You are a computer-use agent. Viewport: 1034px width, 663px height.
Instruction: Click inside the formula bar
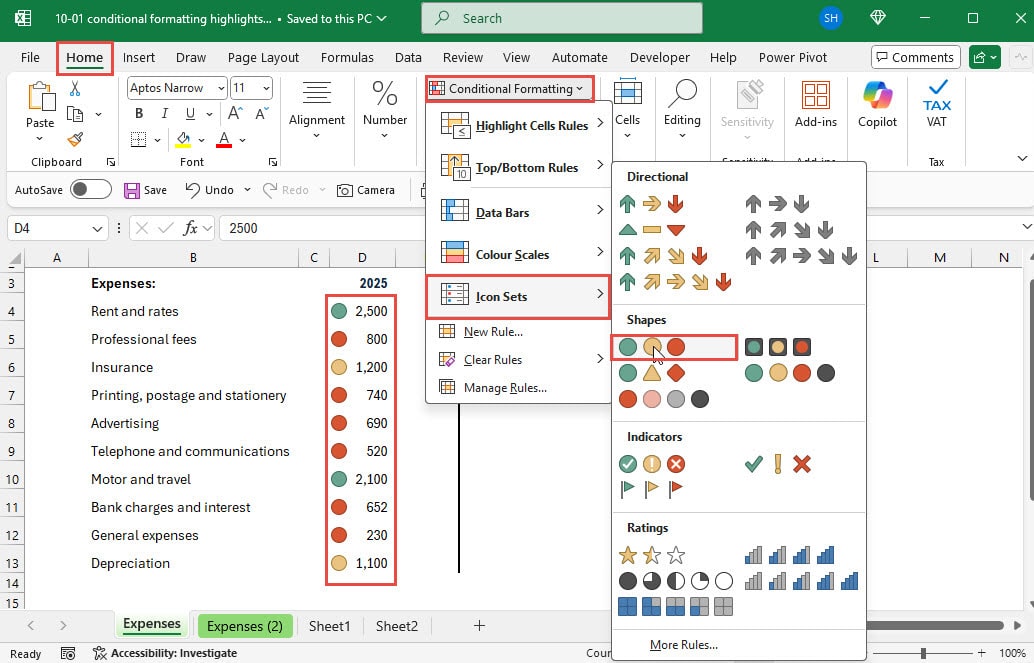300,228
